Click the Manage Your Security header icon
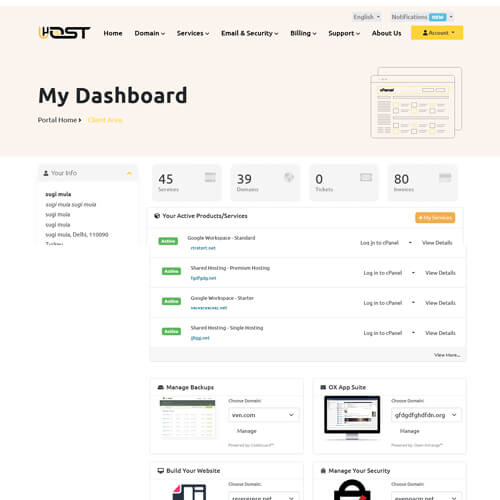The height and width of the screenshot is (500, 500). coord(323,471)
